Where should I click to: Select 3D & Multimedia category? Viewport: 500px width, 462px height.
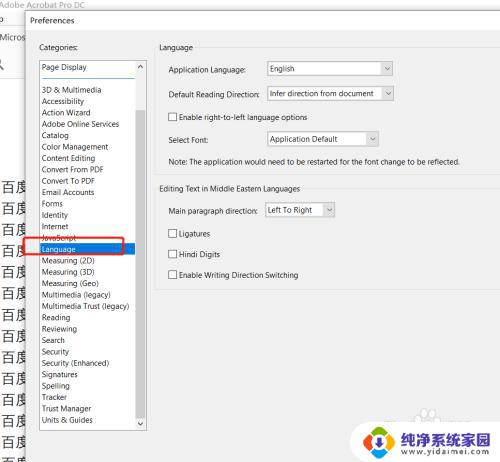71,90
